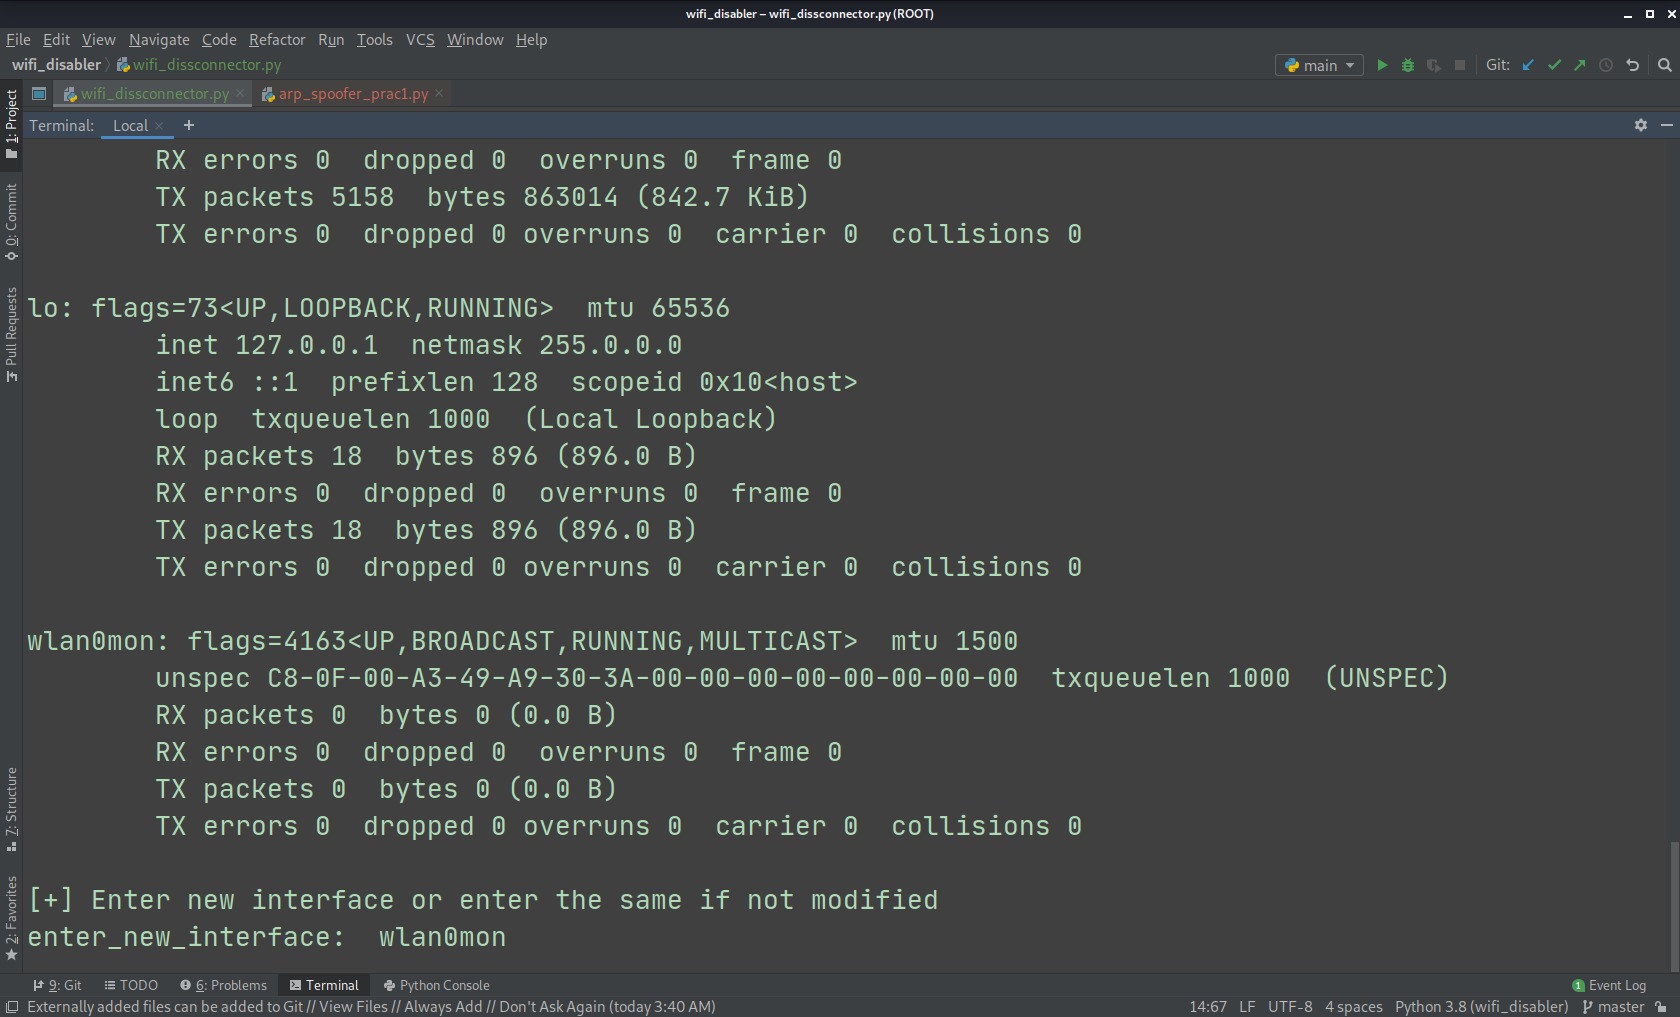Open the master Git branch selector

(1613, 1007)
